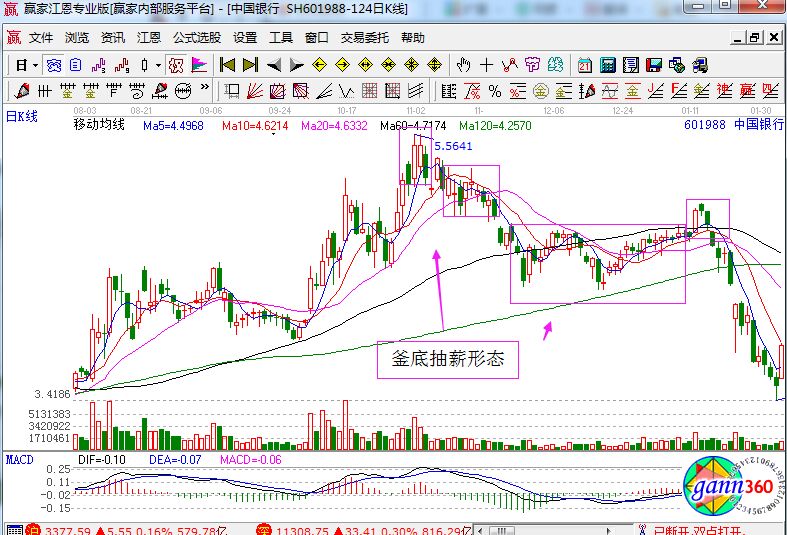Expand the 日 period dropdown arrow
787x535 pixels.
(35, 65)
